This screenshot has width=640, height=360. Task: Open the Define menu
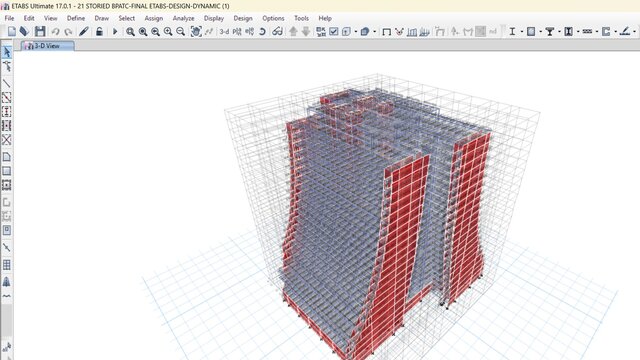click(76, 18)
